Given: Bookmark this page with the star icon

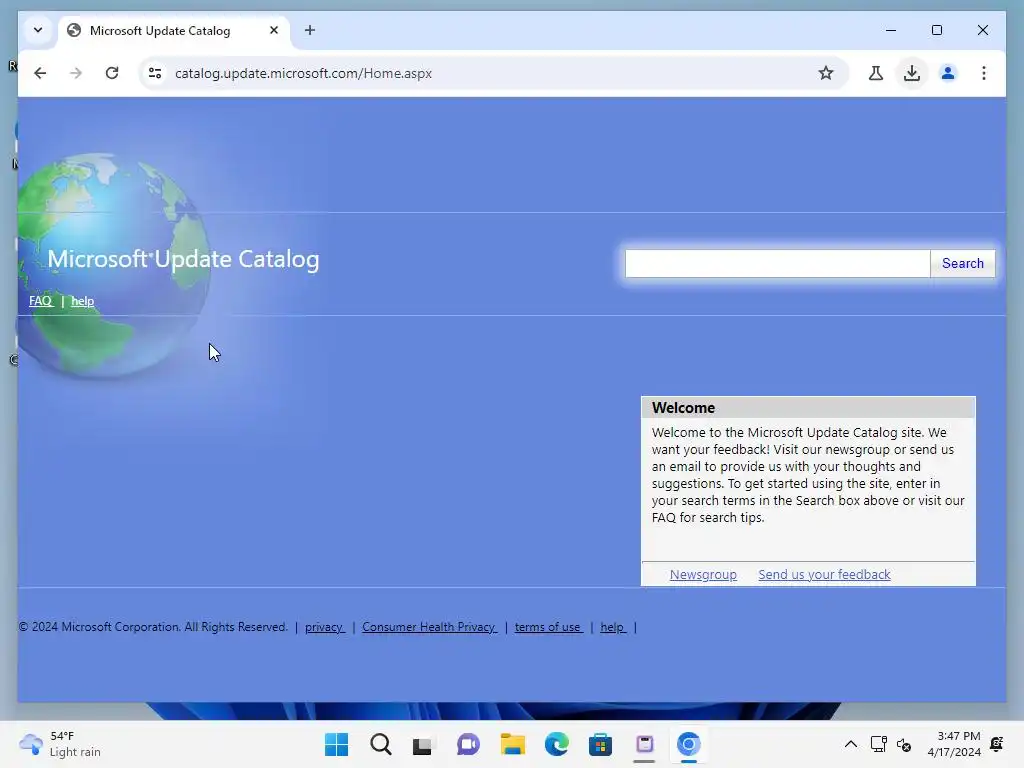Looking at the screenshot, I should click(825, 73).
